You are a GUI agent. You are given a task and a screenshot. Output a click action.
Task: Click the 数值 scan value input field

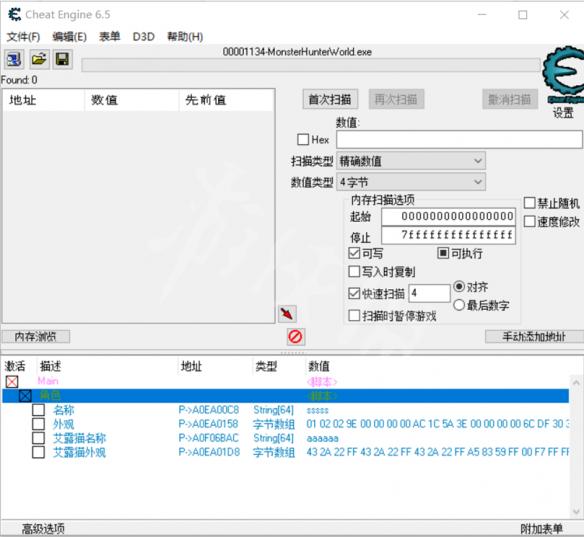pyautogui.click(x=459, y=140)
